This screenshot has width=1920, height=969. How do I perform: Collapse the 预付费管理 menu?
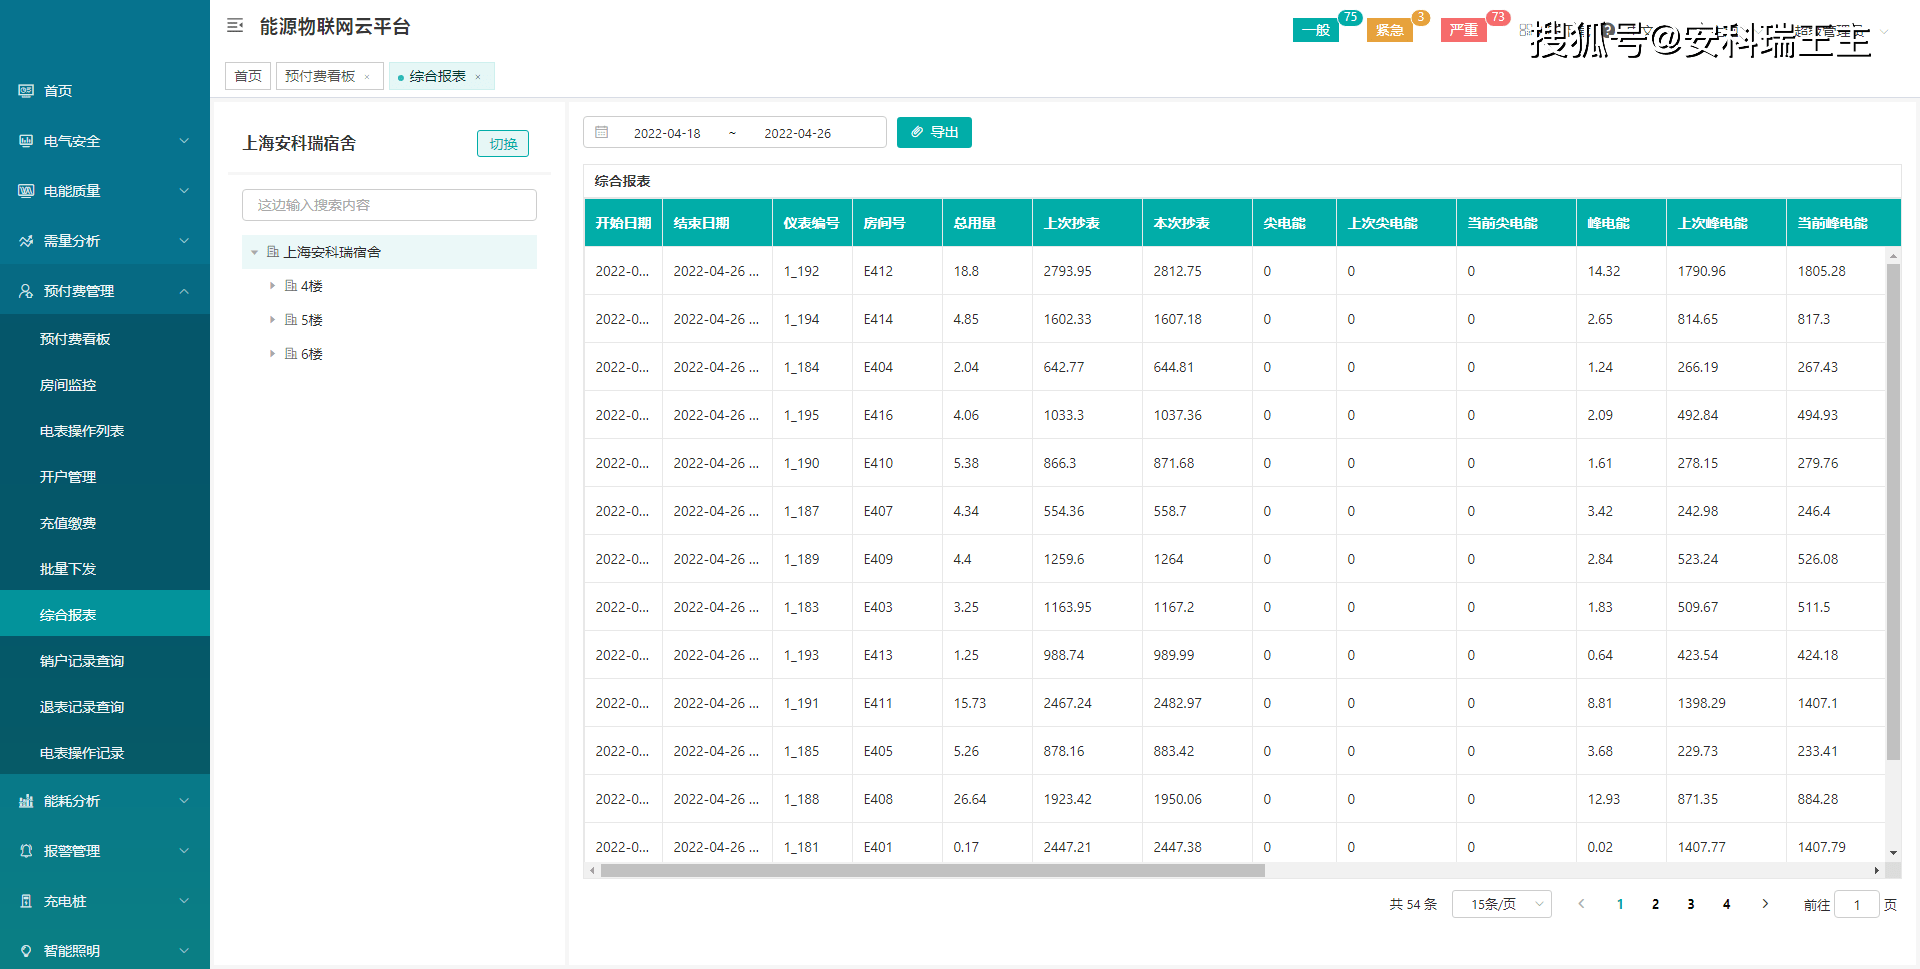(x=105, y=291)
